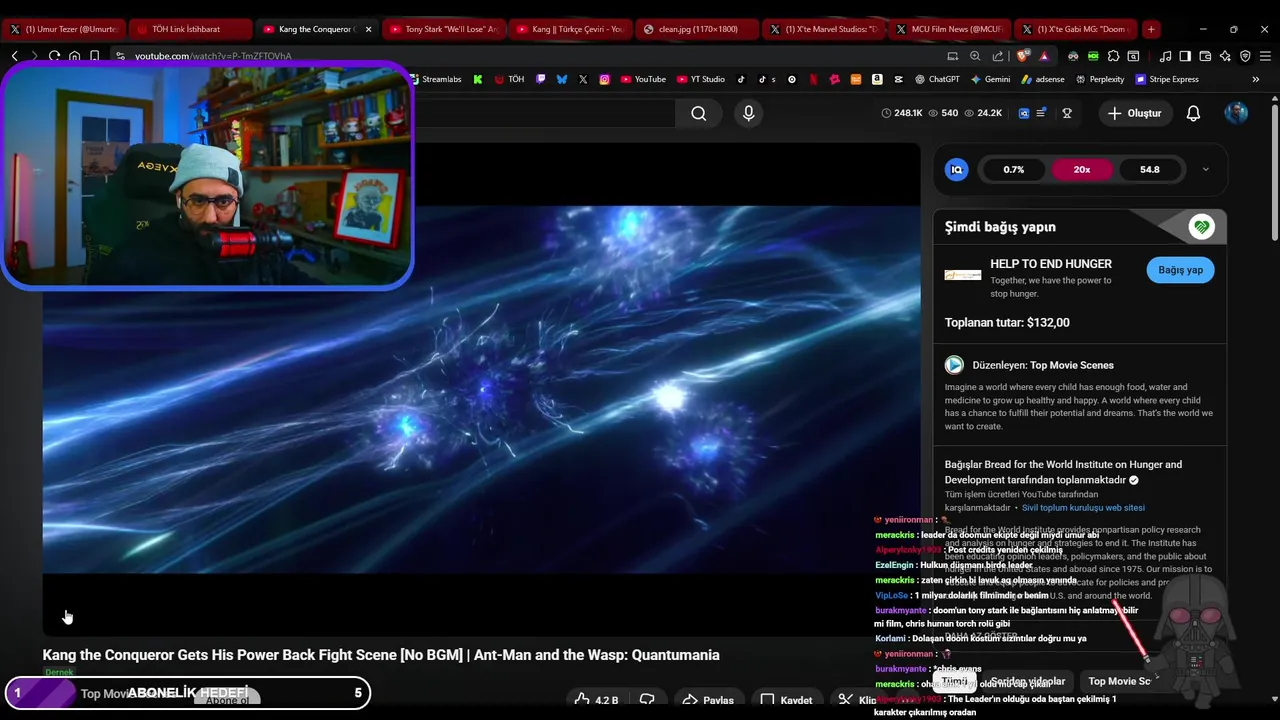
Task: Go back to previous page
Action: 14,56
